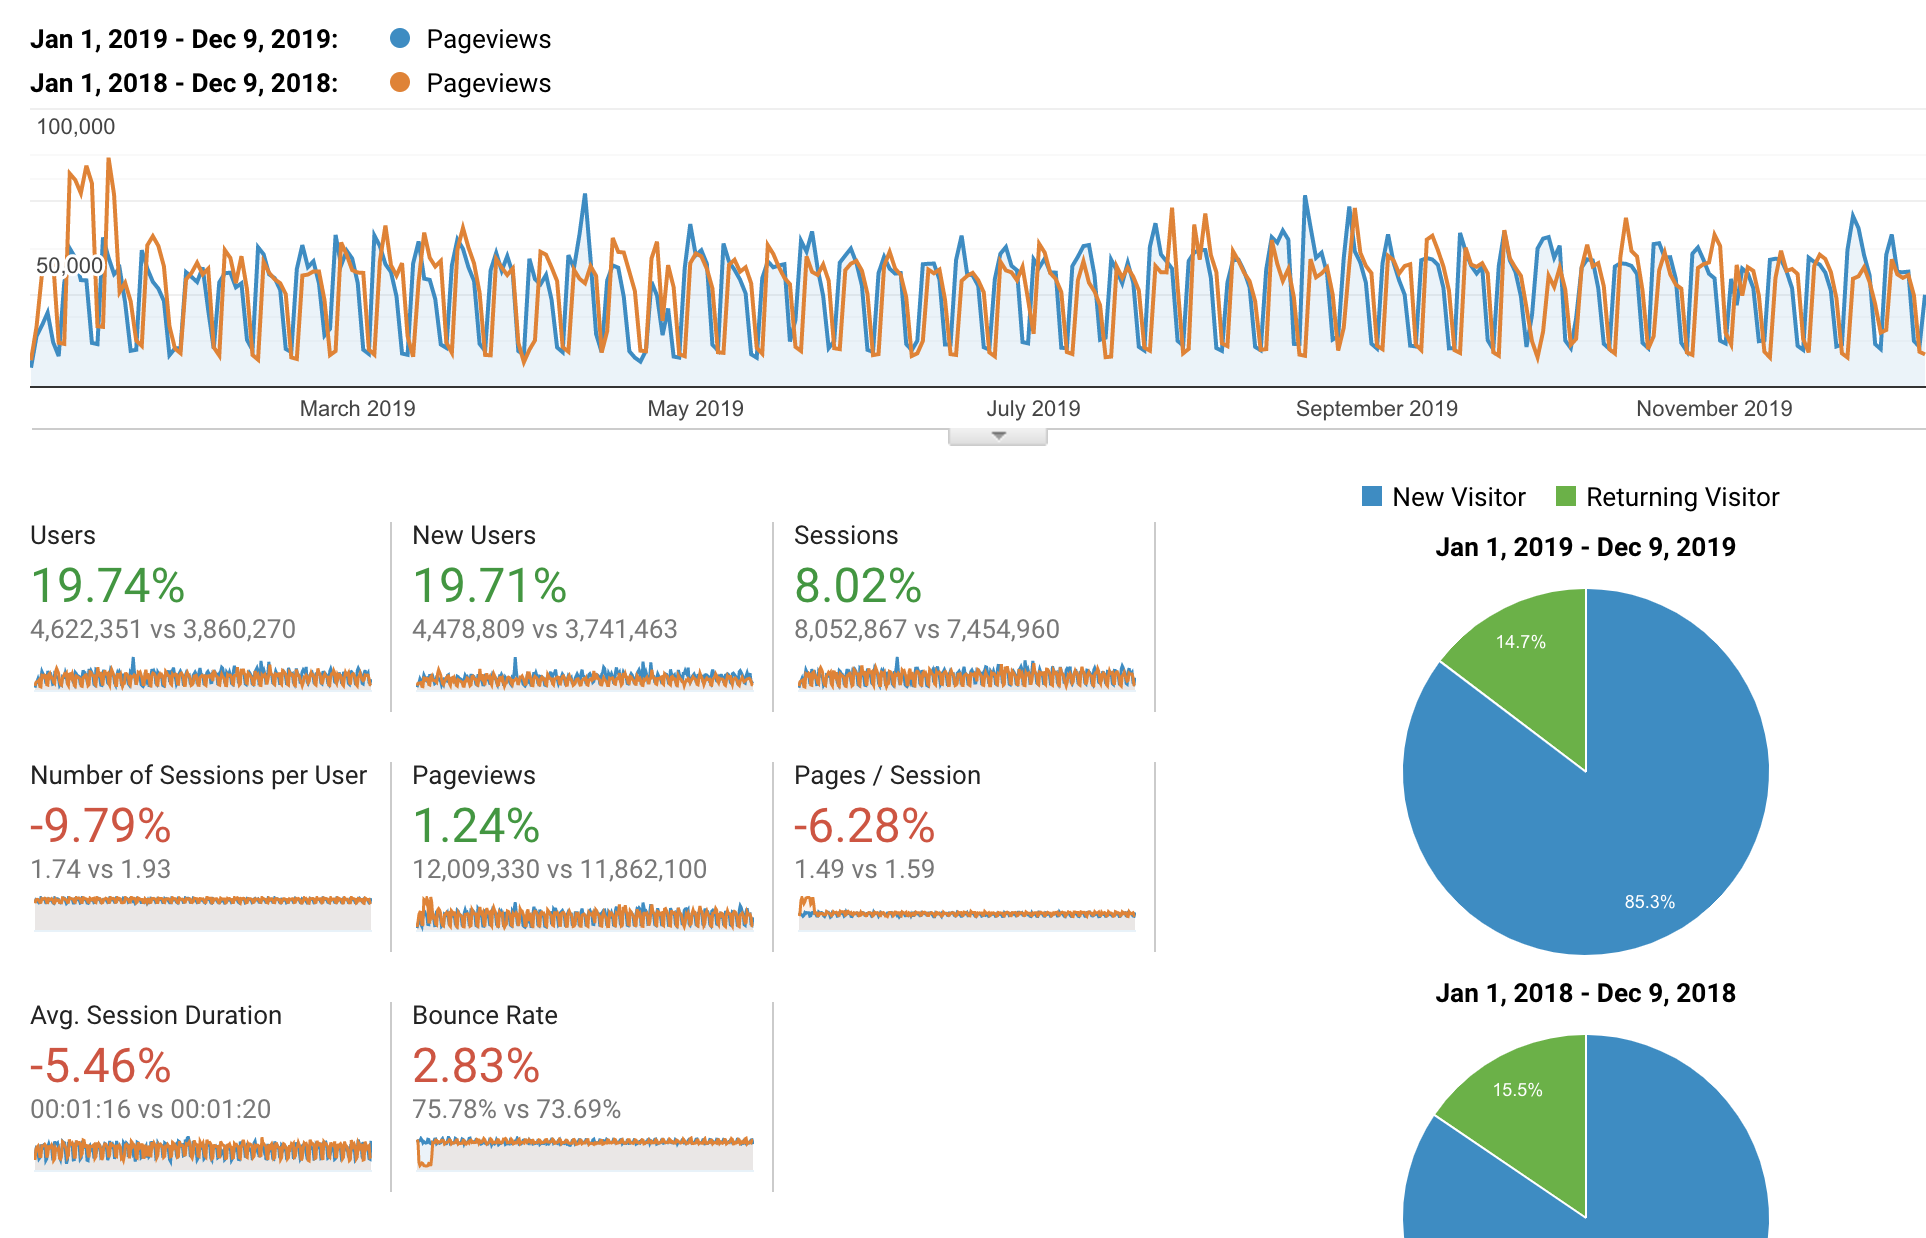1926x1238 pixels.
Task: Click the blue 2019 Pageviews legend dot
Action: point(400,39)
